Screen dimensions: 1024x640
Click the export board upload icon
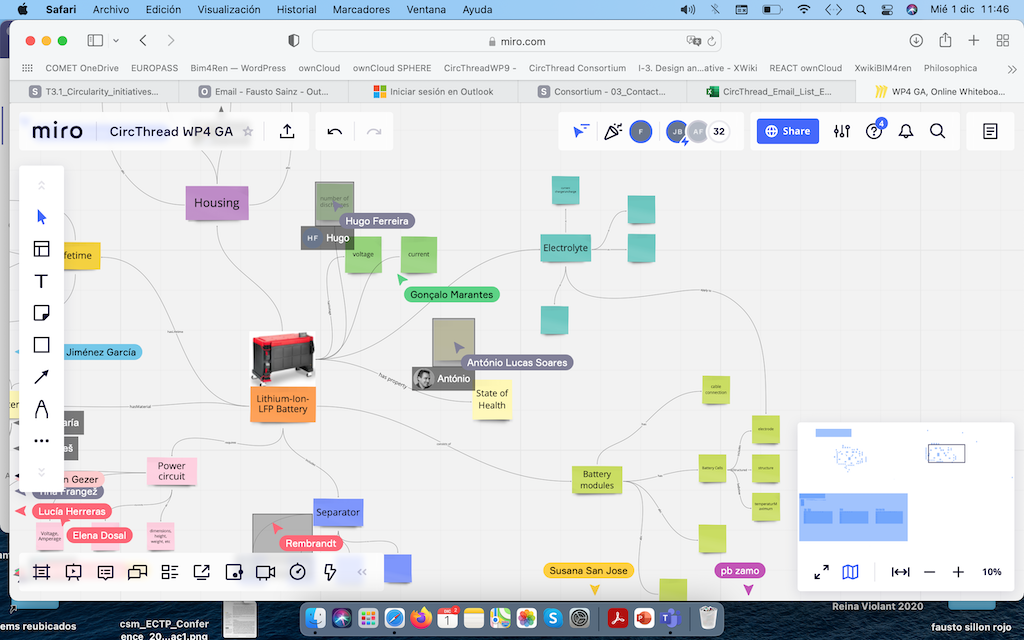pyautogui.click(x=287, y=131)
